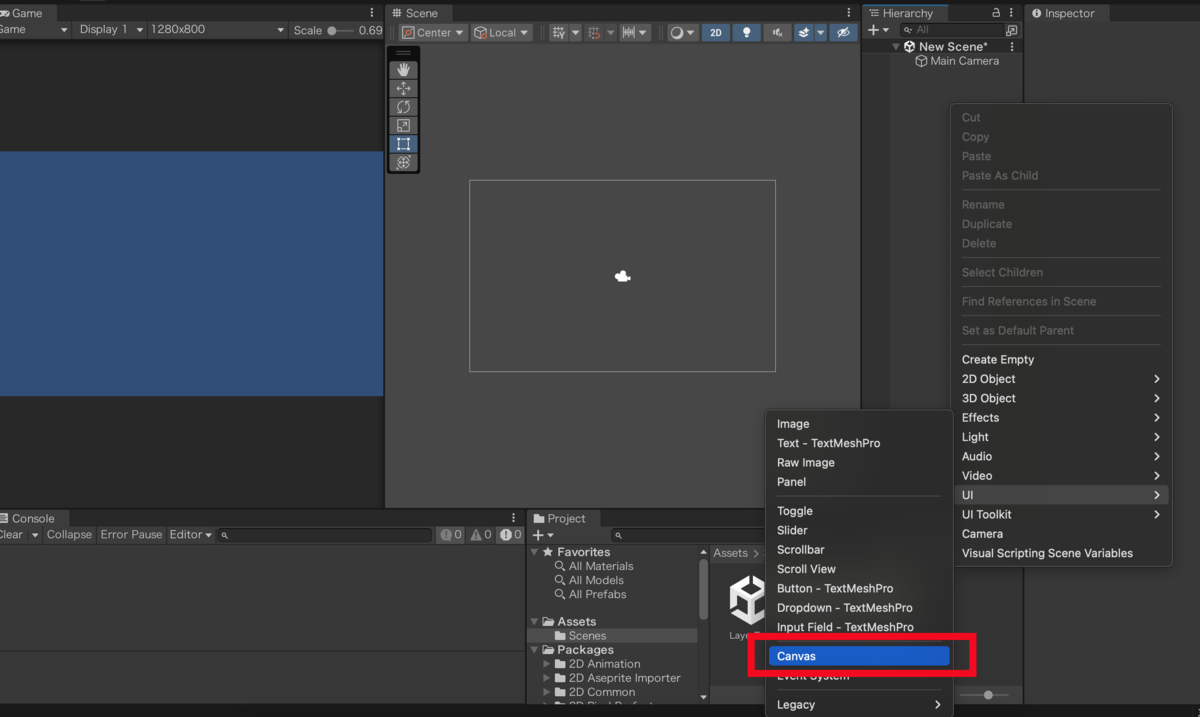Toggle scene effects layers button

pos(804,32)
